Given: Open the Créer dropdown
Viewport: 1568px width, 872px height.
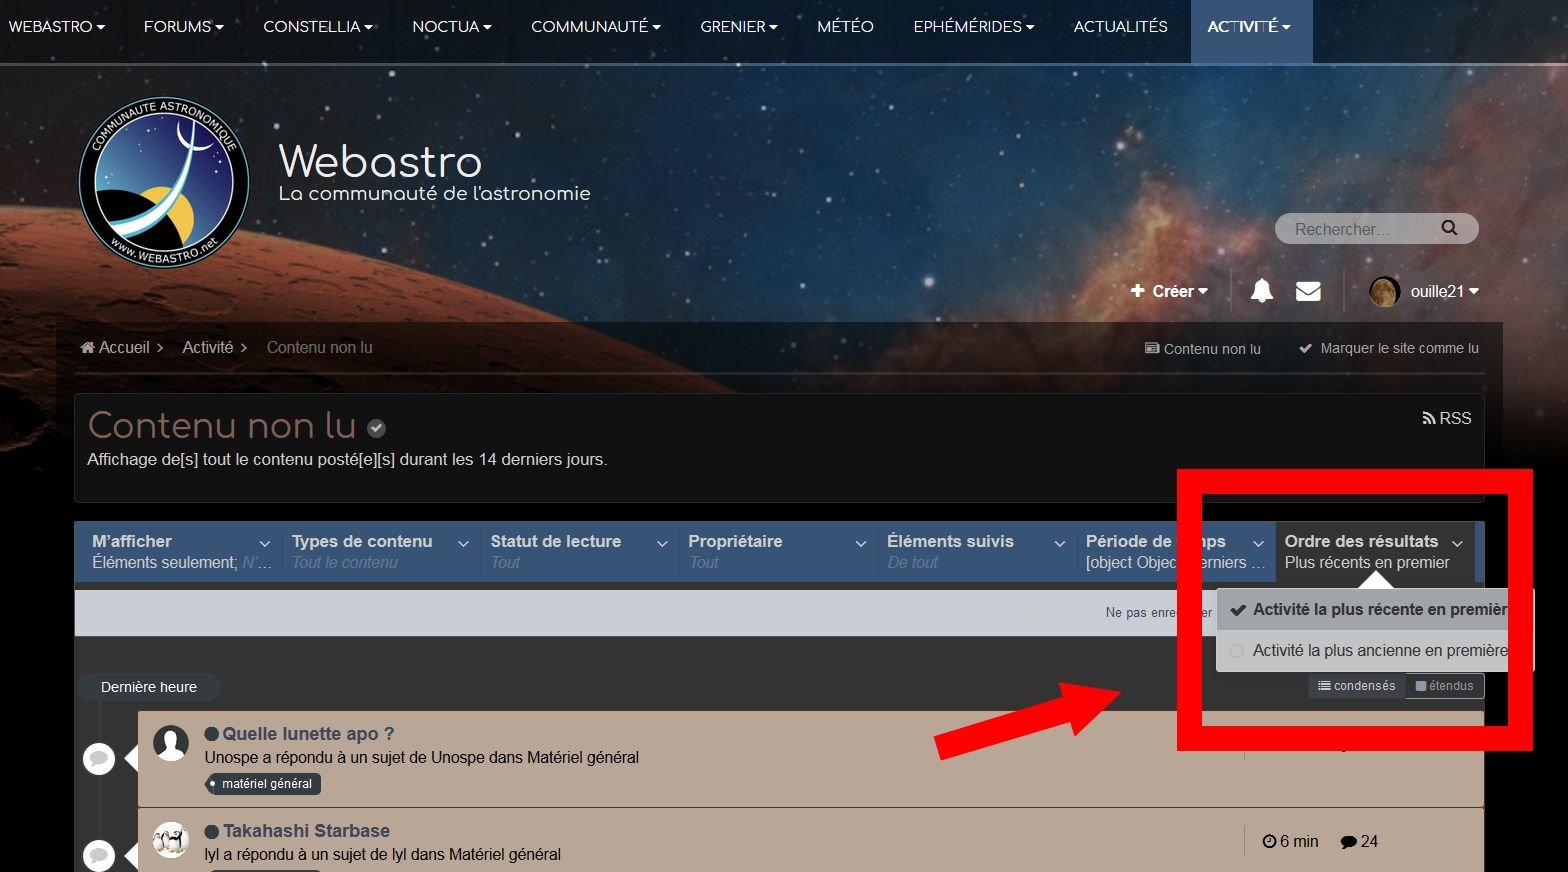Looking at the screenshot, I should point(1169,291).
